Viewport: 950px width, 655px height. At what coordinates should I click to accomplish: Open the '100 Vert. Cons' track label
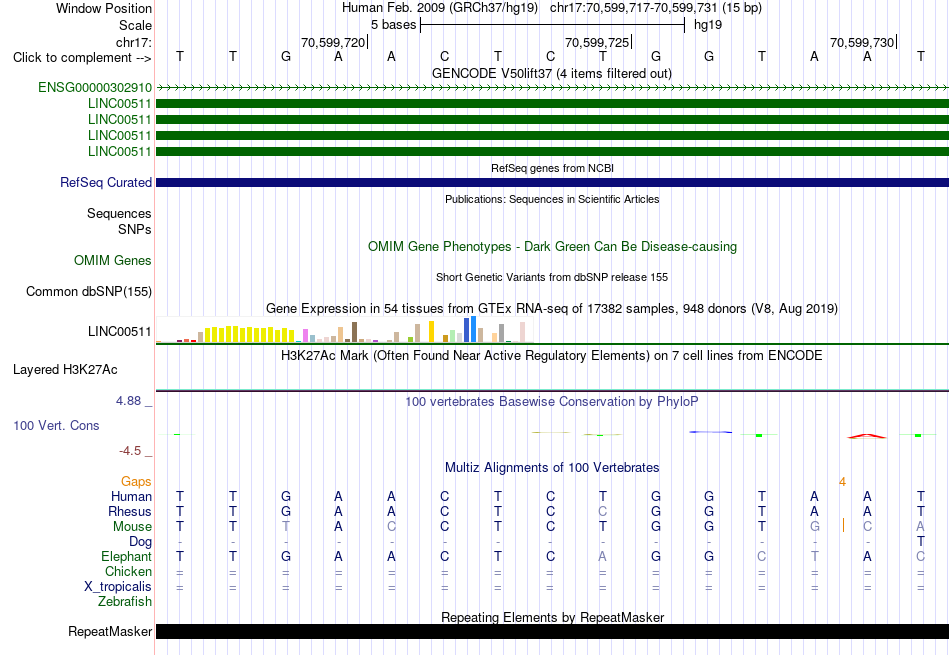pos(56,425)
